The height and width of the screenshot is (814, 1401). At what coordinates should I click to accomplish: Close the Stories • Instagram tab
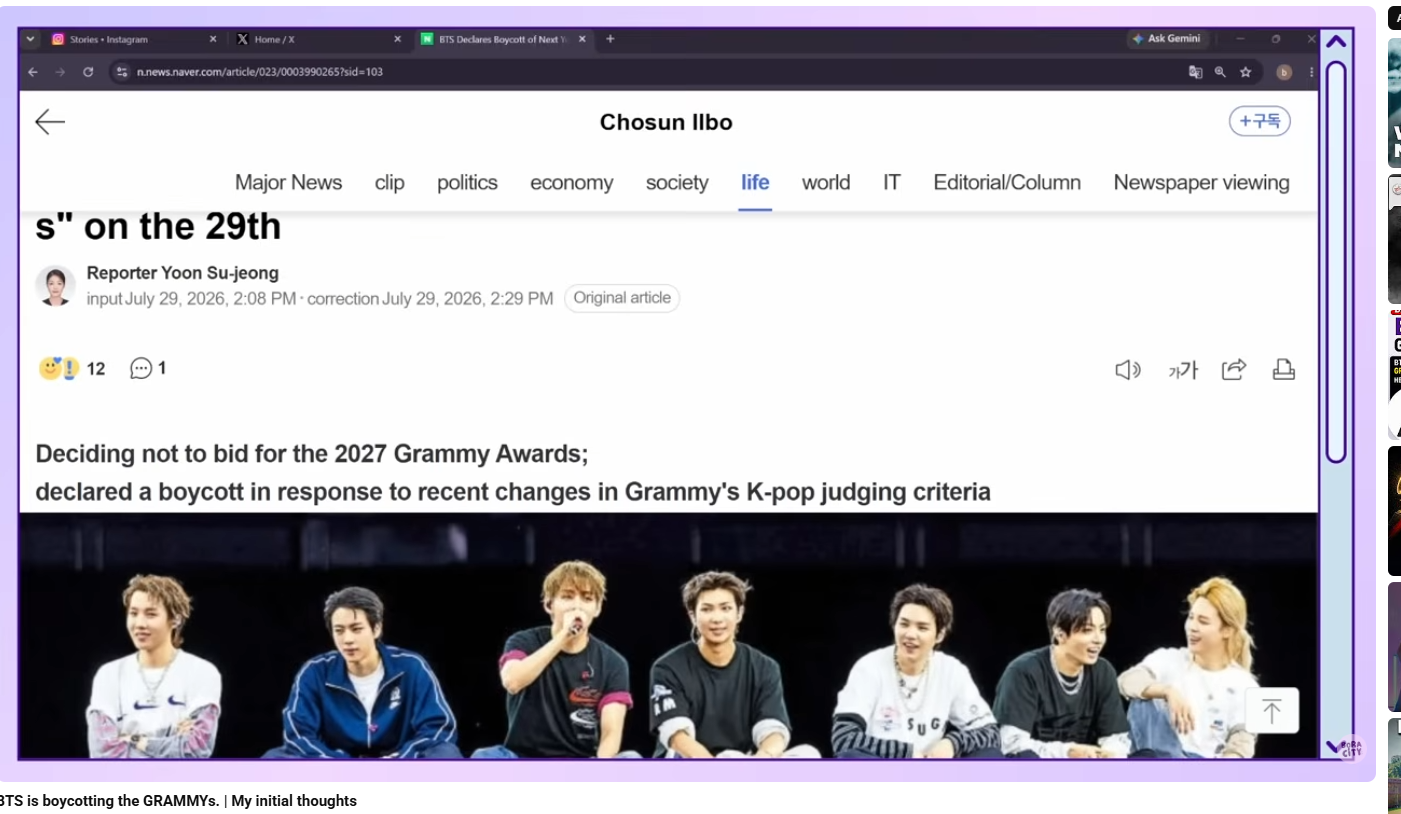212,39
